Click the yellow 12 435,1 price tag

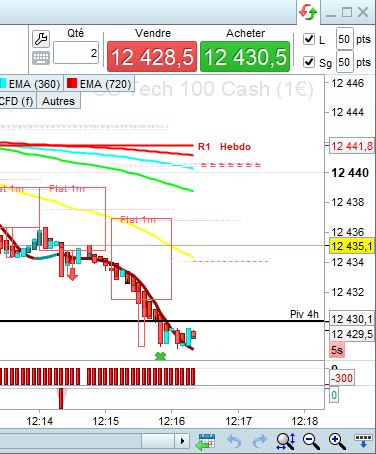[352, 246]
